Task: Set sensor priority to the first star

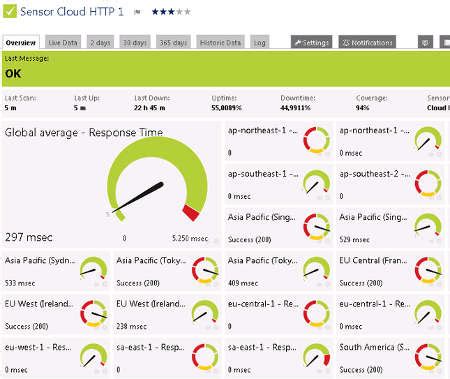Action: [x=155, y=12]
